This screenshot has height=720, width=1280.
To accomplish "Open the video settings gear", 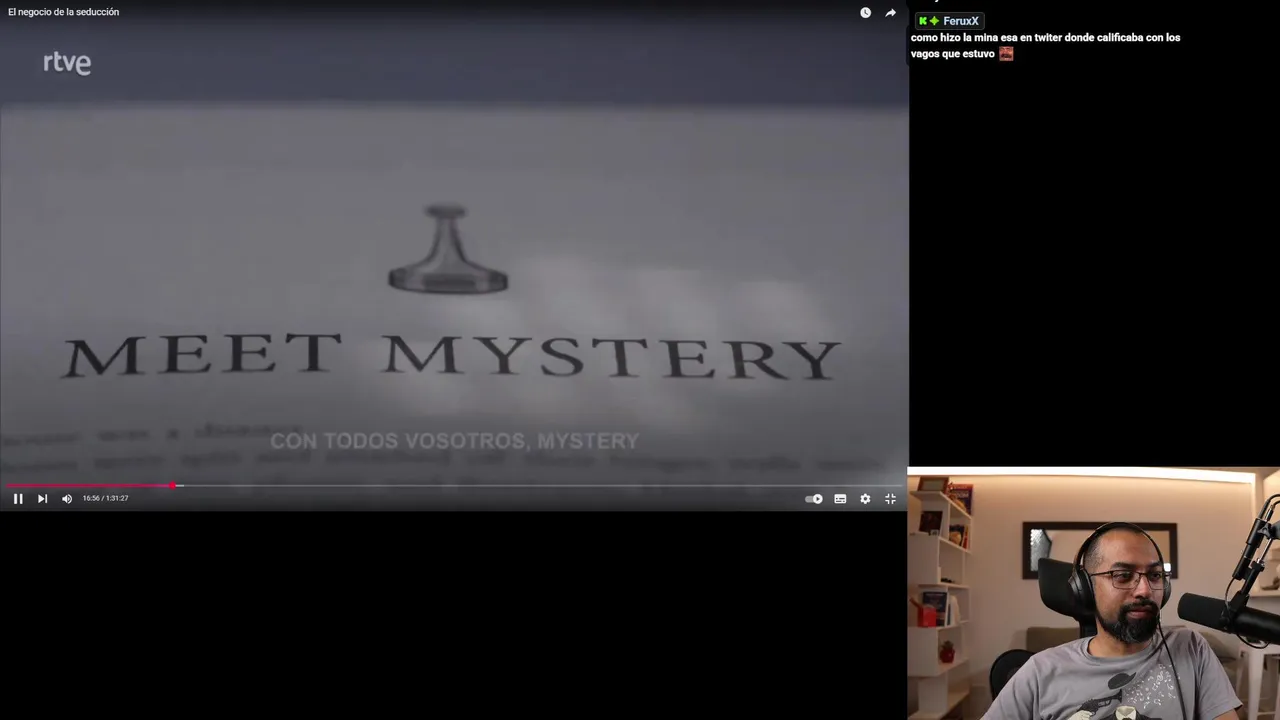I will coord(865,499).
